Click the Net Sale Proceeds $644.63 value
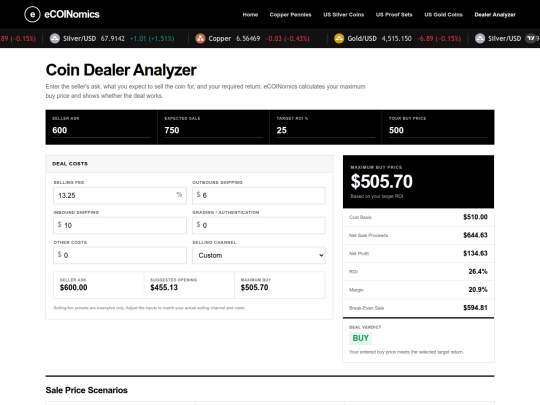The width and height of the screenshot is (540, 405). tap(475, 235)
